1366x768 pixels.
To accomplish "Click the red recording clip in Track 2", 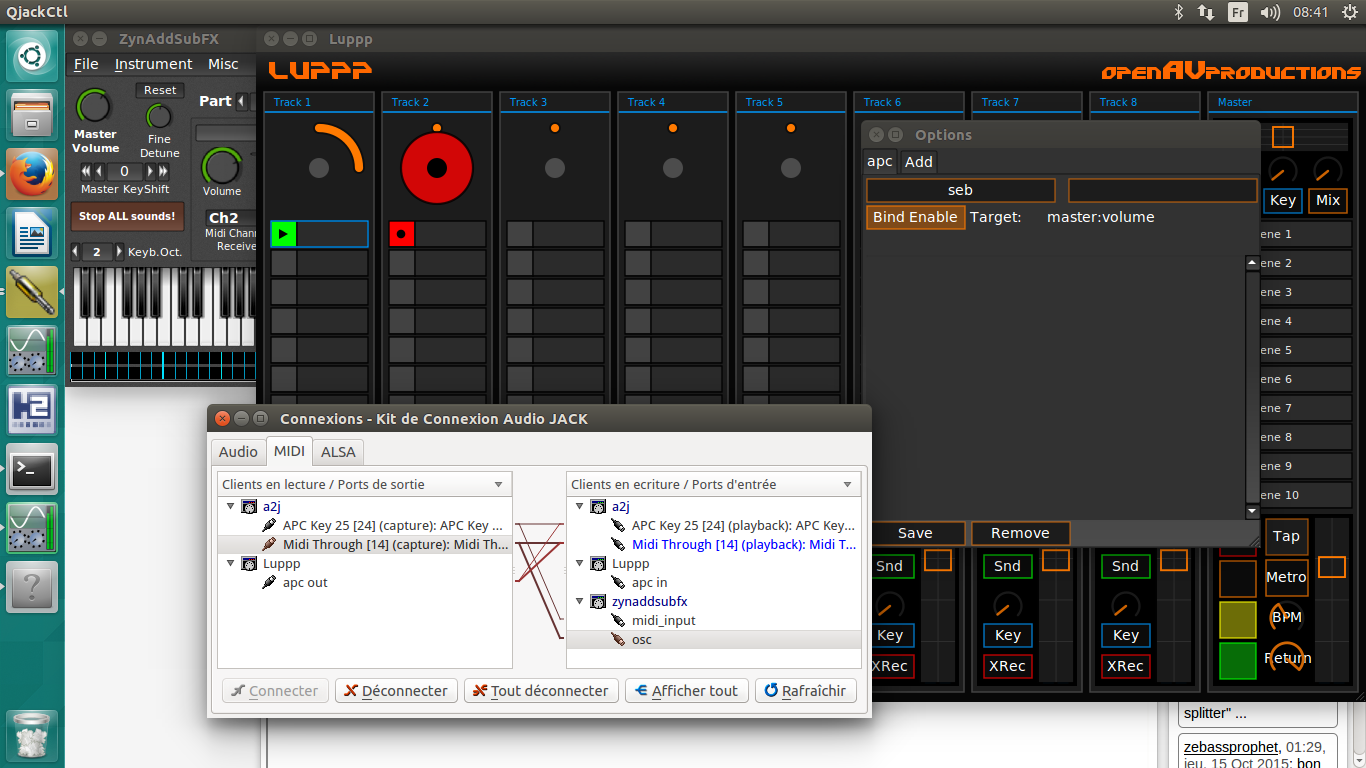I will point(401,234).
